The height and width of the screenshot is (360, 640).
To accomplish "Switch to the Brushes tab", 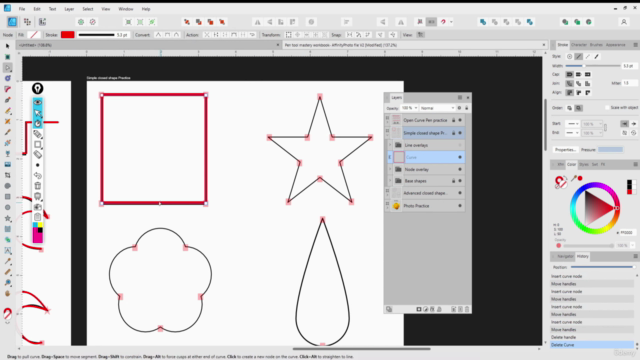I will [x=596, y=45].
